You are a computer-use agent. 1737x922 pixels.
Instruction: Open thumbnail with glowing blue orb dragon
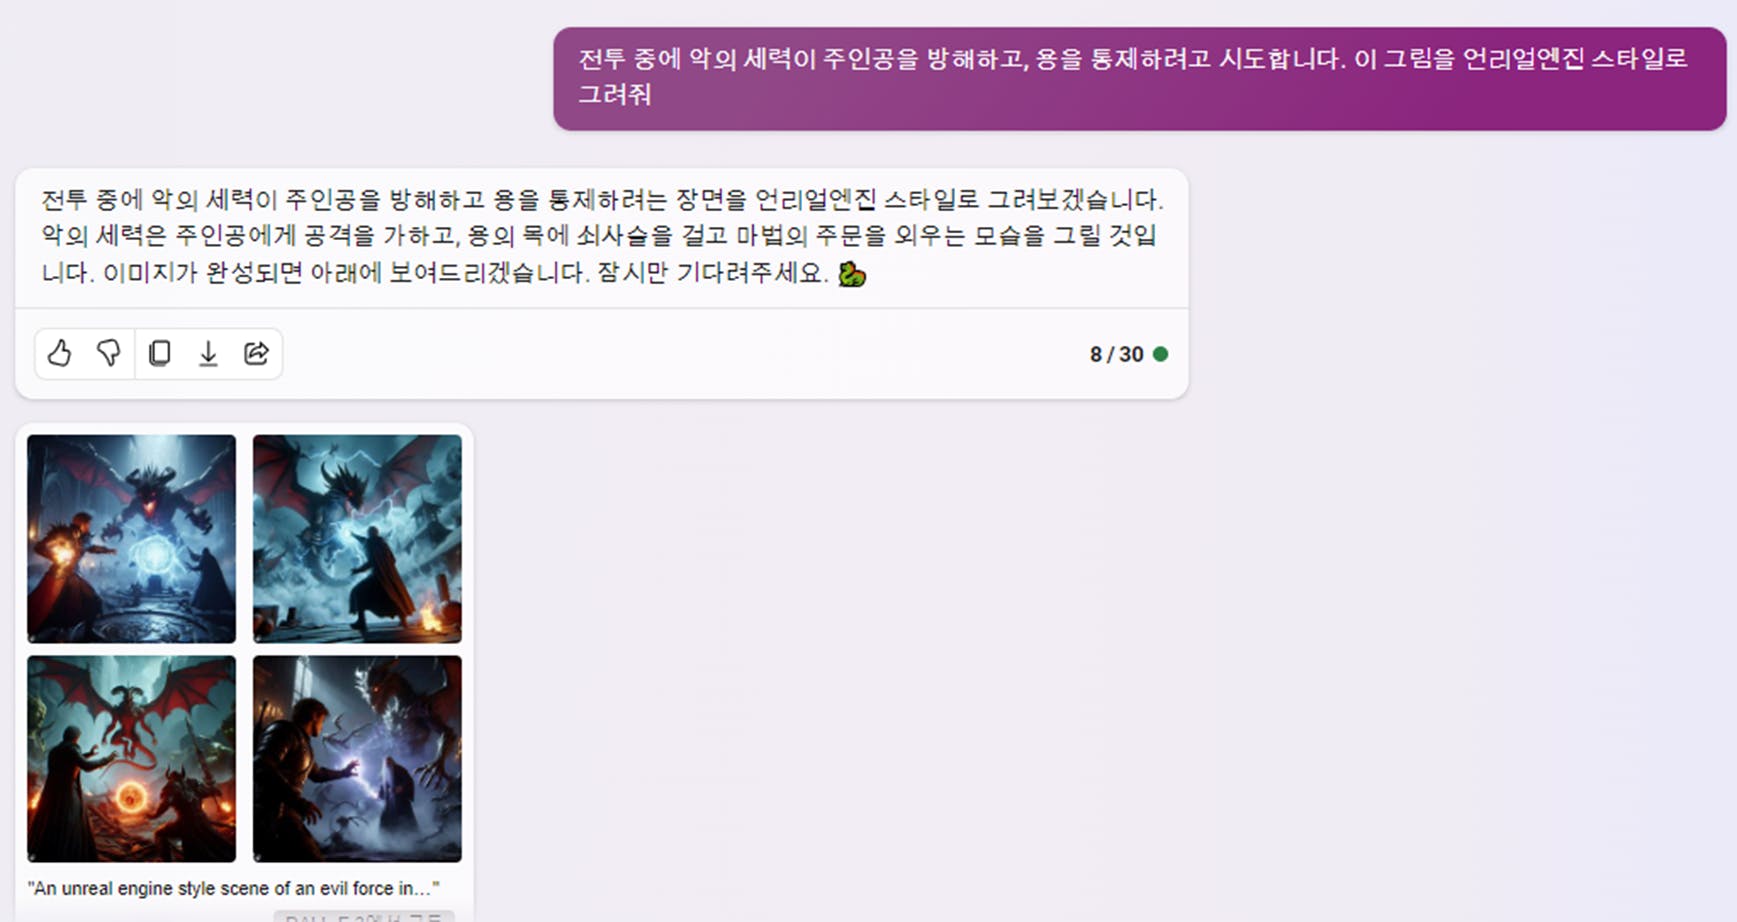click(x=131, y=538)
